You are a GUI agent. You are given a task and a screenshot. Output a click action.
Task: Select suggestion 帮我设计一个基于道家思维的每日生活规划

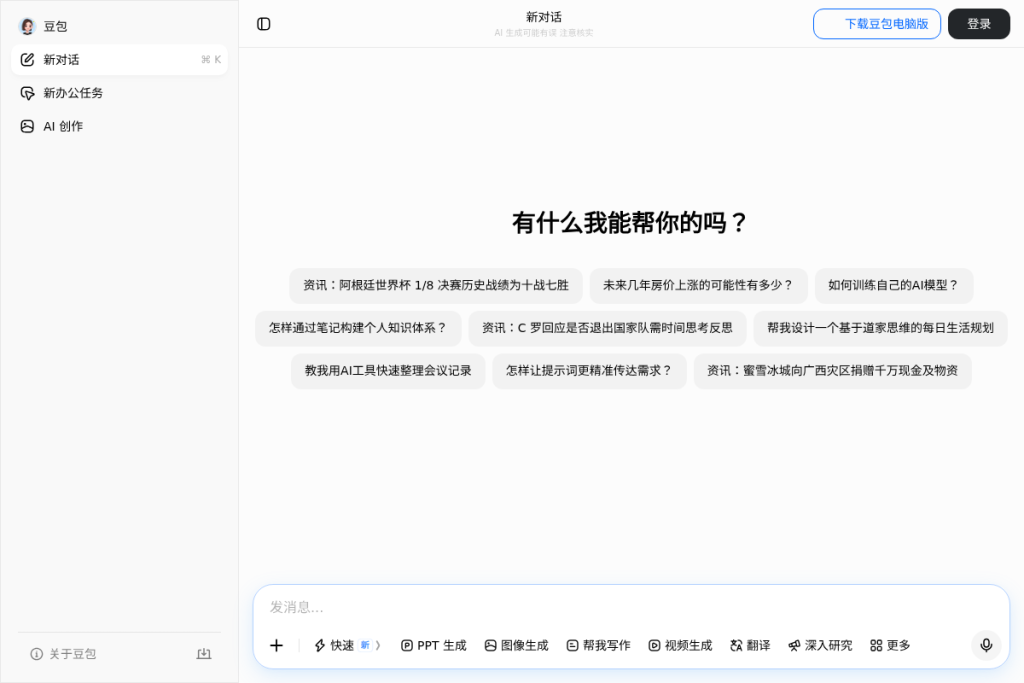coord(880,328)
